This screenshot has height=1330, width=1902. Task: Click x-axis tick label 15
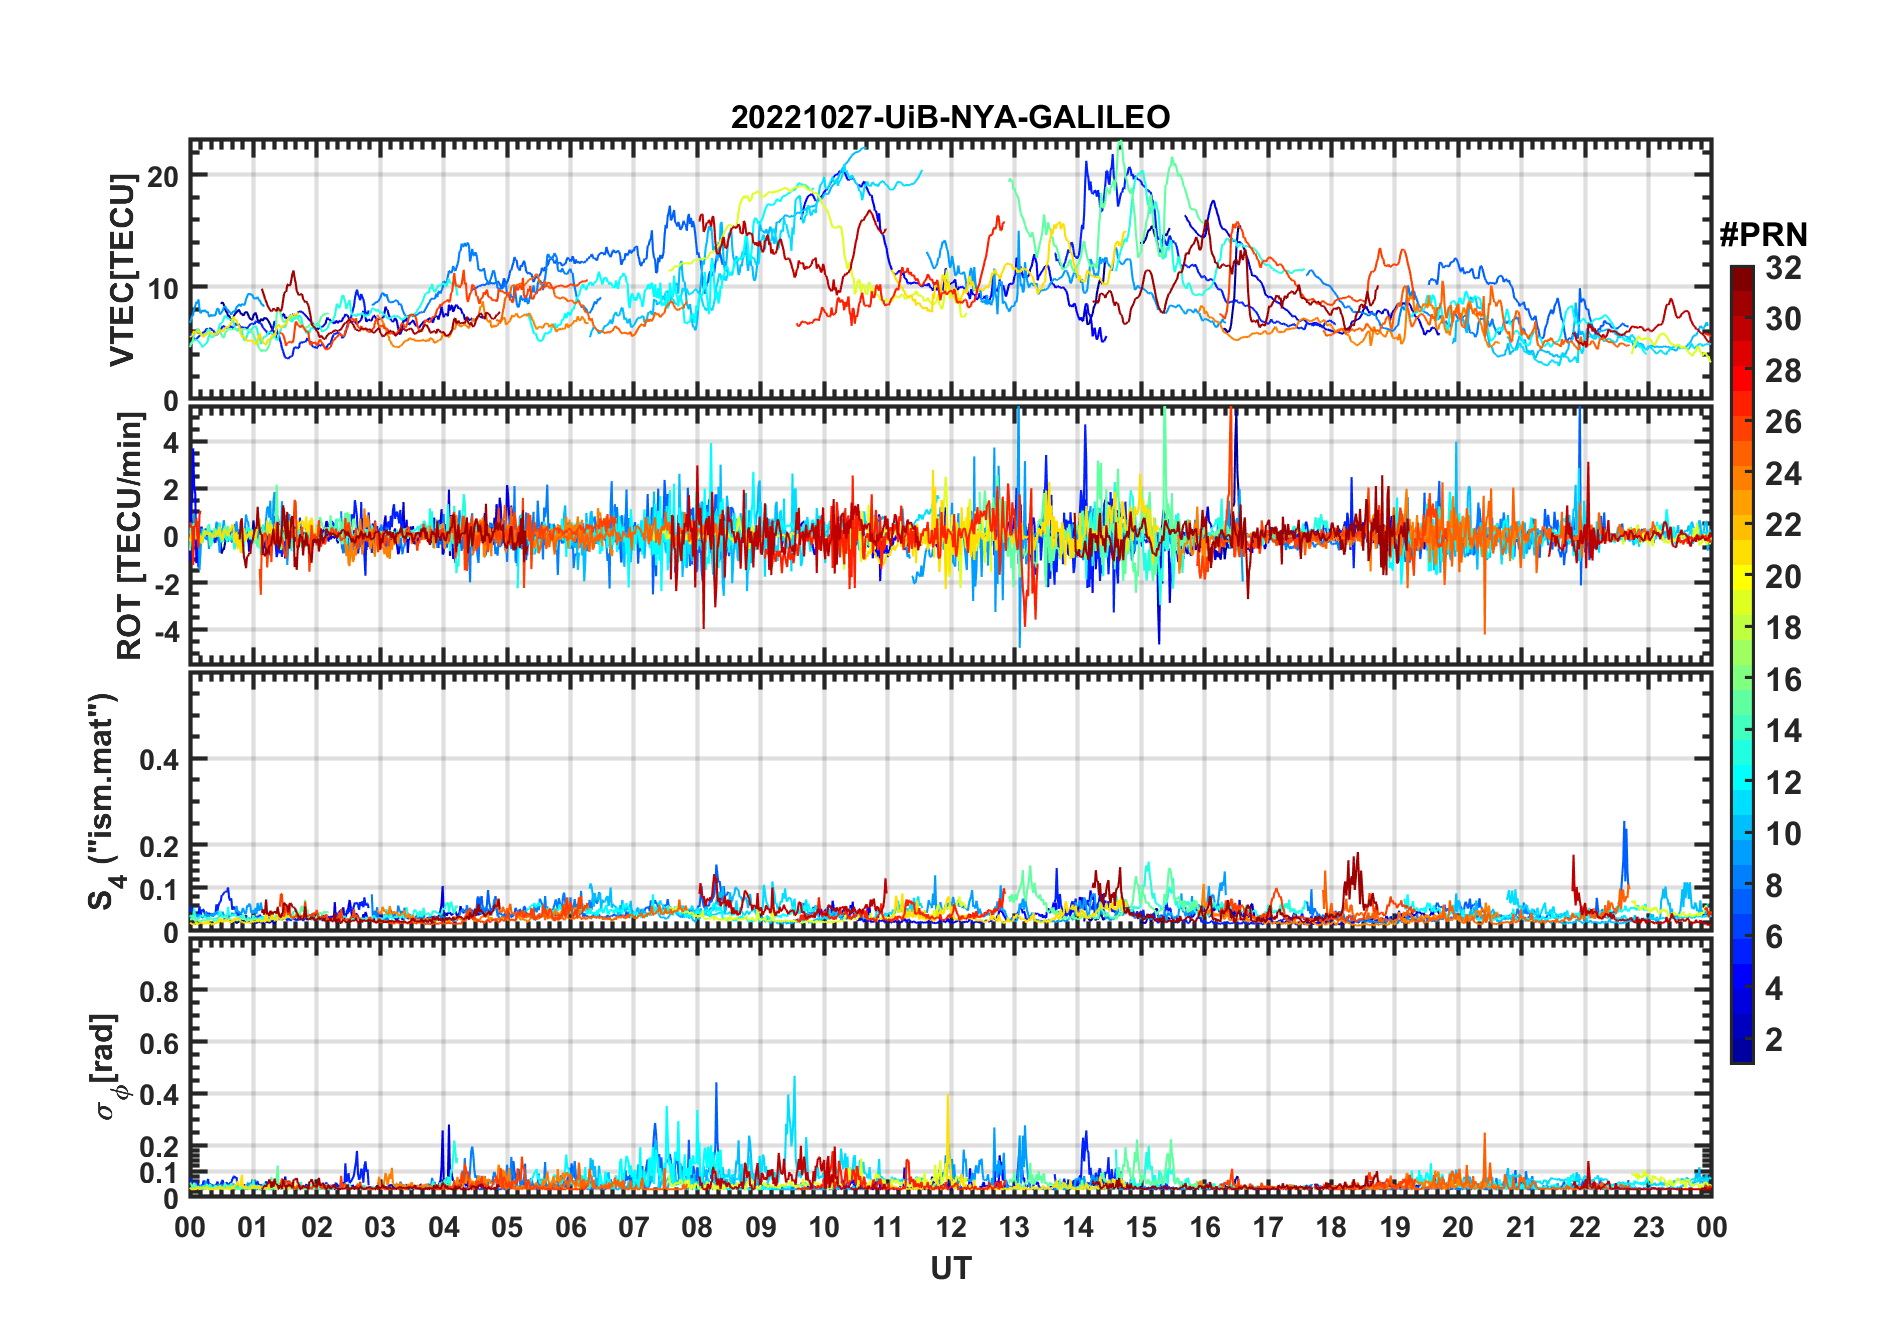[x=1141, y=1227]
